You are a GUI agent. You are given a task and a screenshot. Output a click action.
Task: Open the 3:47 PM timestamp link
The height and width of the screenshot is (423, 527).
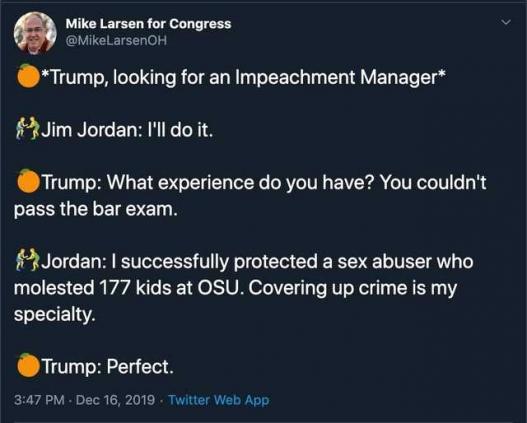[x=39, y=400]
